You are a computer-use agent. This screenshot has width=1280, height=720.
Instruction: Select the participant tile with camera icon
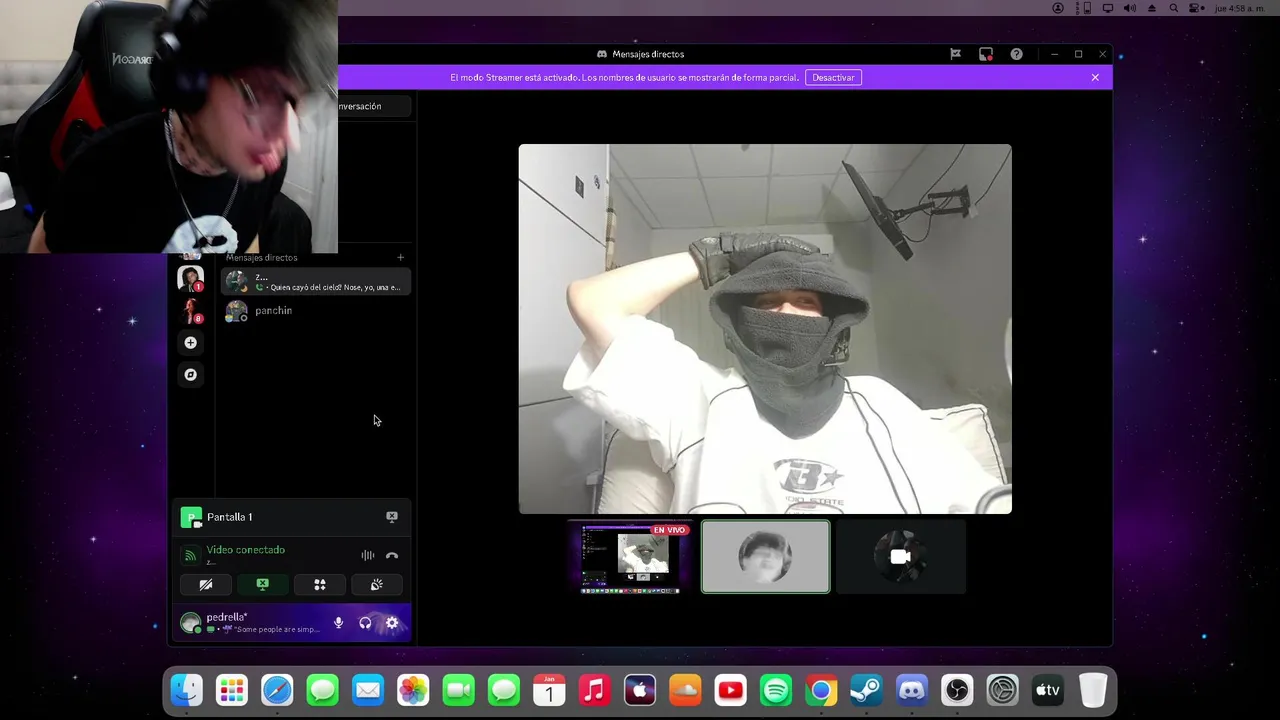pos(900,557)
